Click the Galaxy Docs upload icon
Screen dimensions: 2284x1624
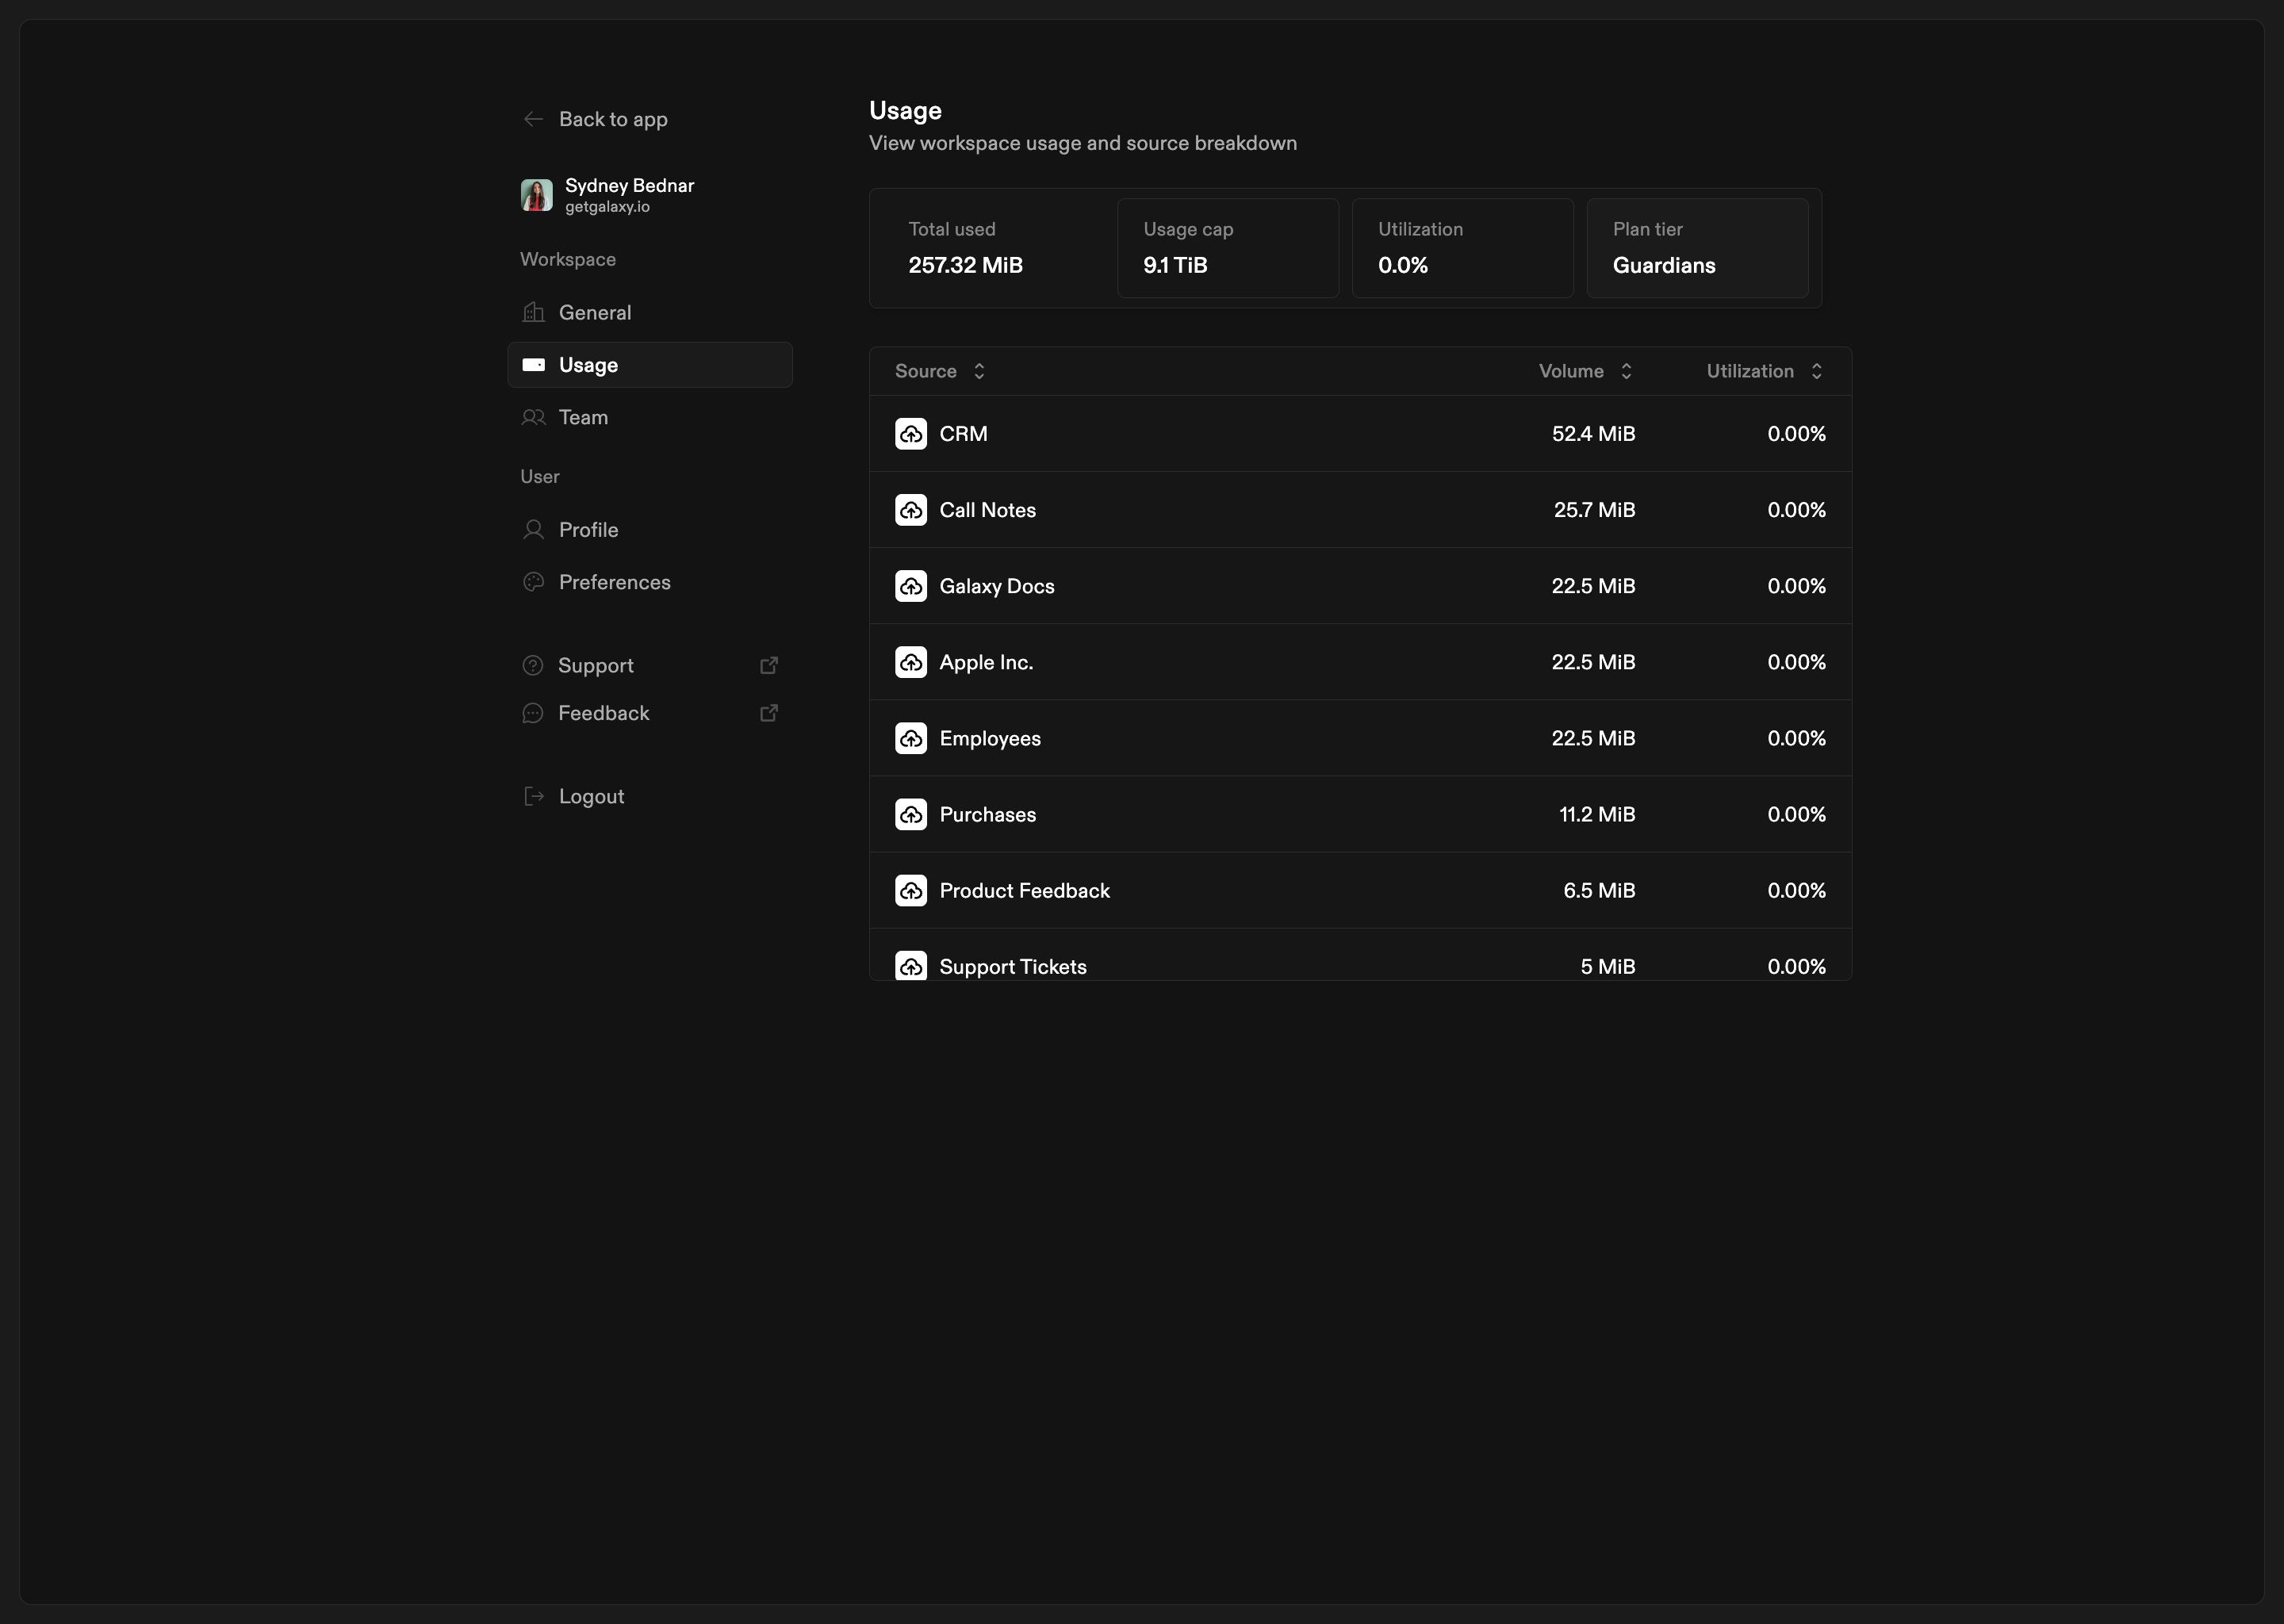point(910,586)
